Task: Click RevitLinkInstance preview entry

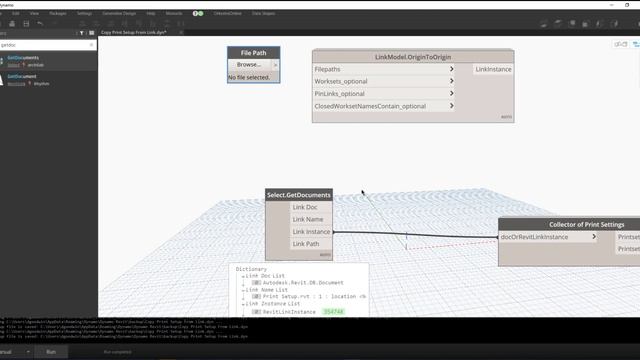Action: coord(289,312)
